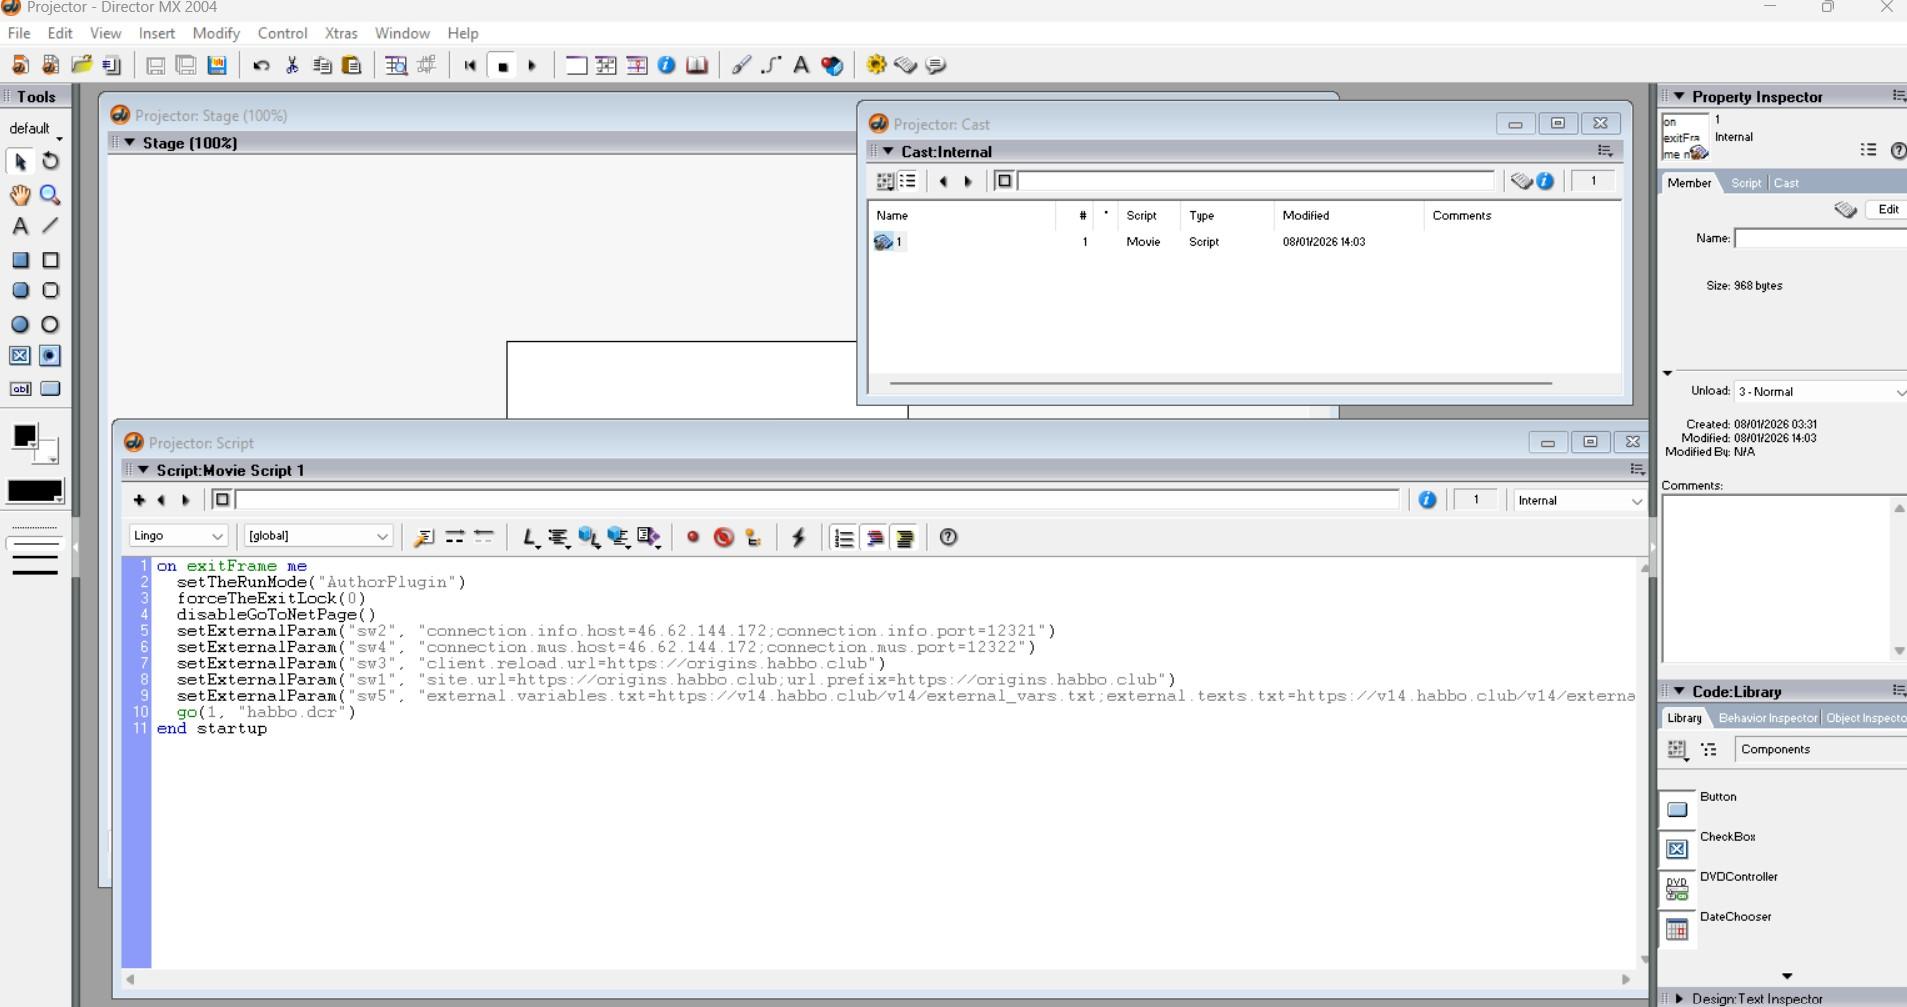Toggle line numbering in script editor
Viewport: 1907px width, 1007px height.
(x=844, y=538)
